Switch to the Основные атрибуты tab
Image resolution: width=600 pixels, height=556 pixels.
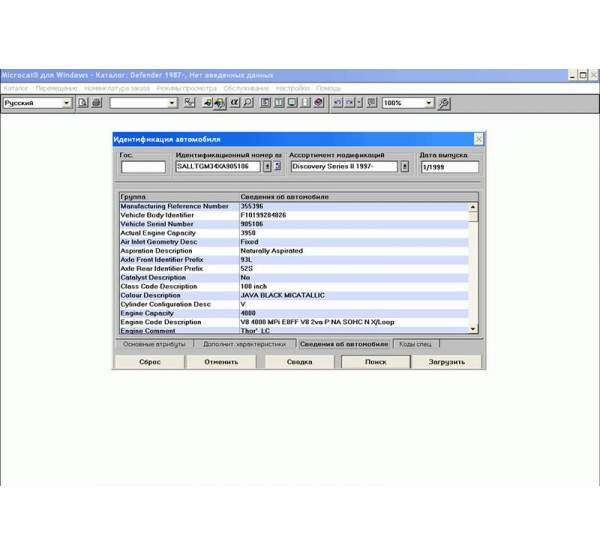(153, 343)
